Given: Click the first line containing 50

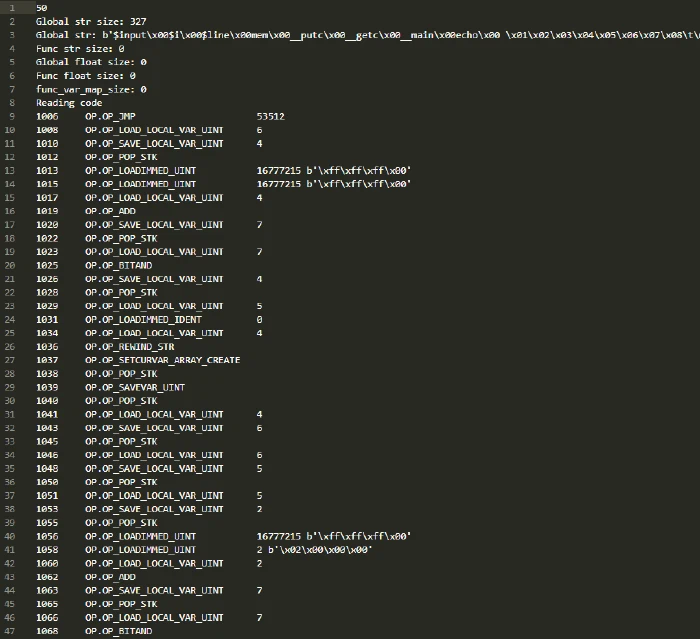Looking at the screenshot, I should pos(42,8).
